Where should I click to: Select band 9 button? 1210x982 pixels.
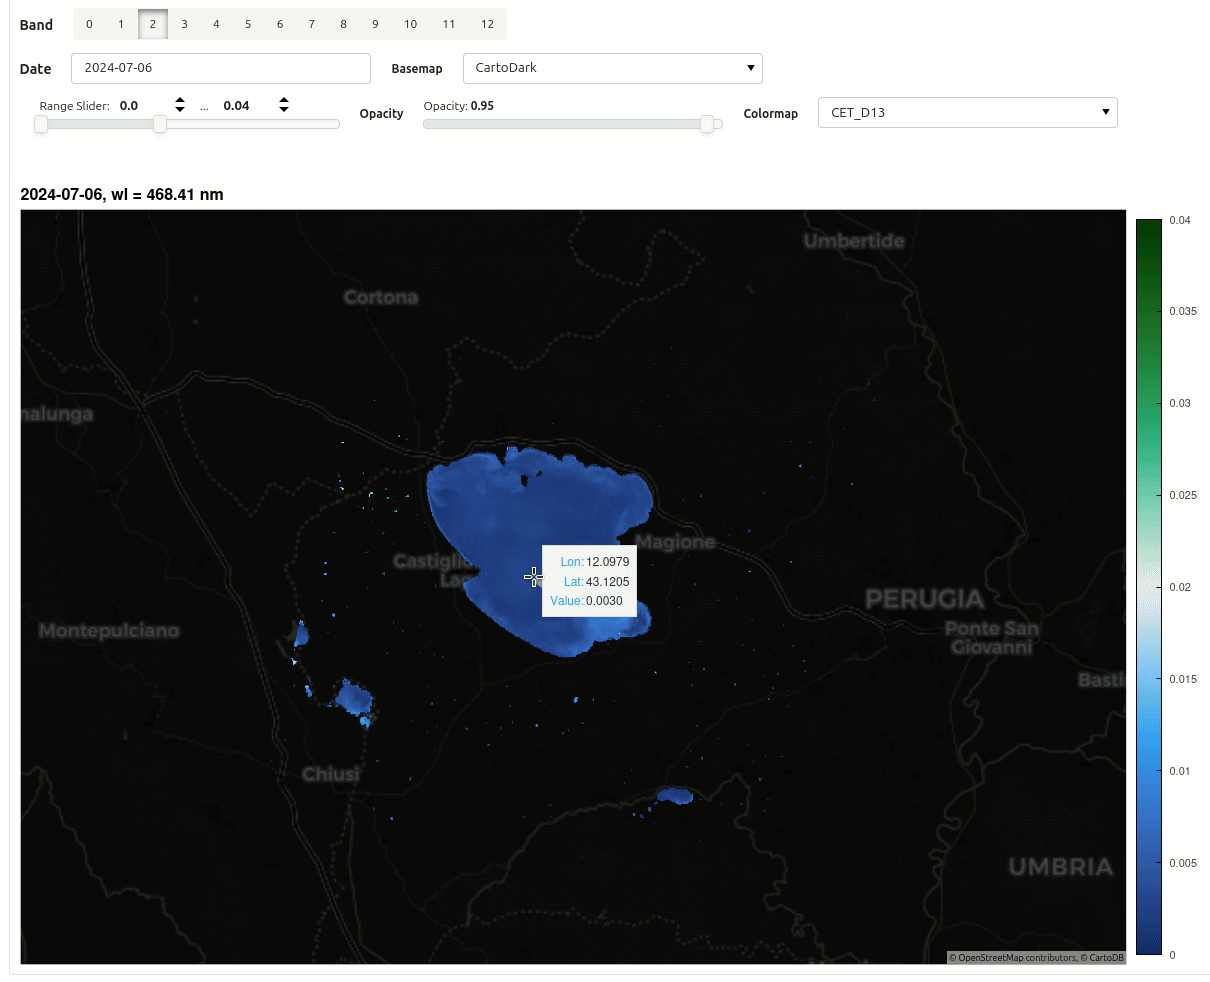click(x=375, y=24)
